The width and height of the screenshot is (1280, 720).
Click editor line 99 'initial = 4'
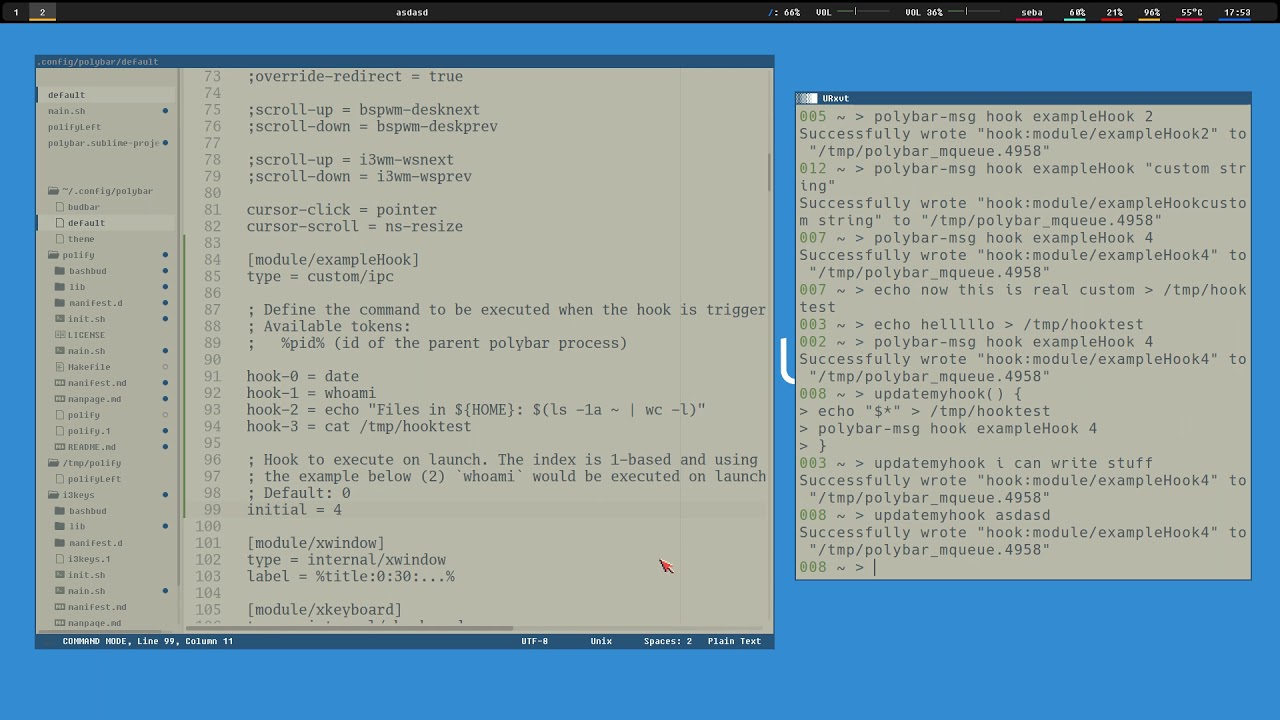pyautogui.click(x=294, y=510)
